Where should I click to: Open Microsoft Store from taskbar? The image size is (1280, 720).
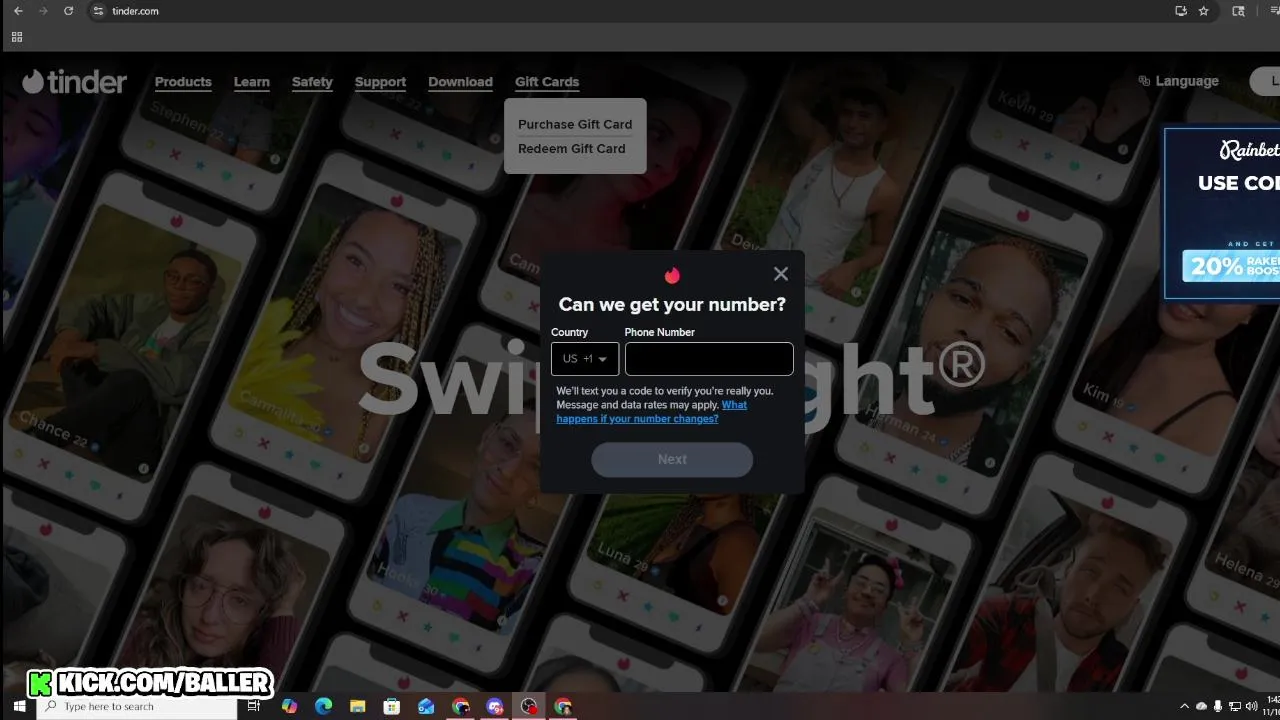pos(392,706)
